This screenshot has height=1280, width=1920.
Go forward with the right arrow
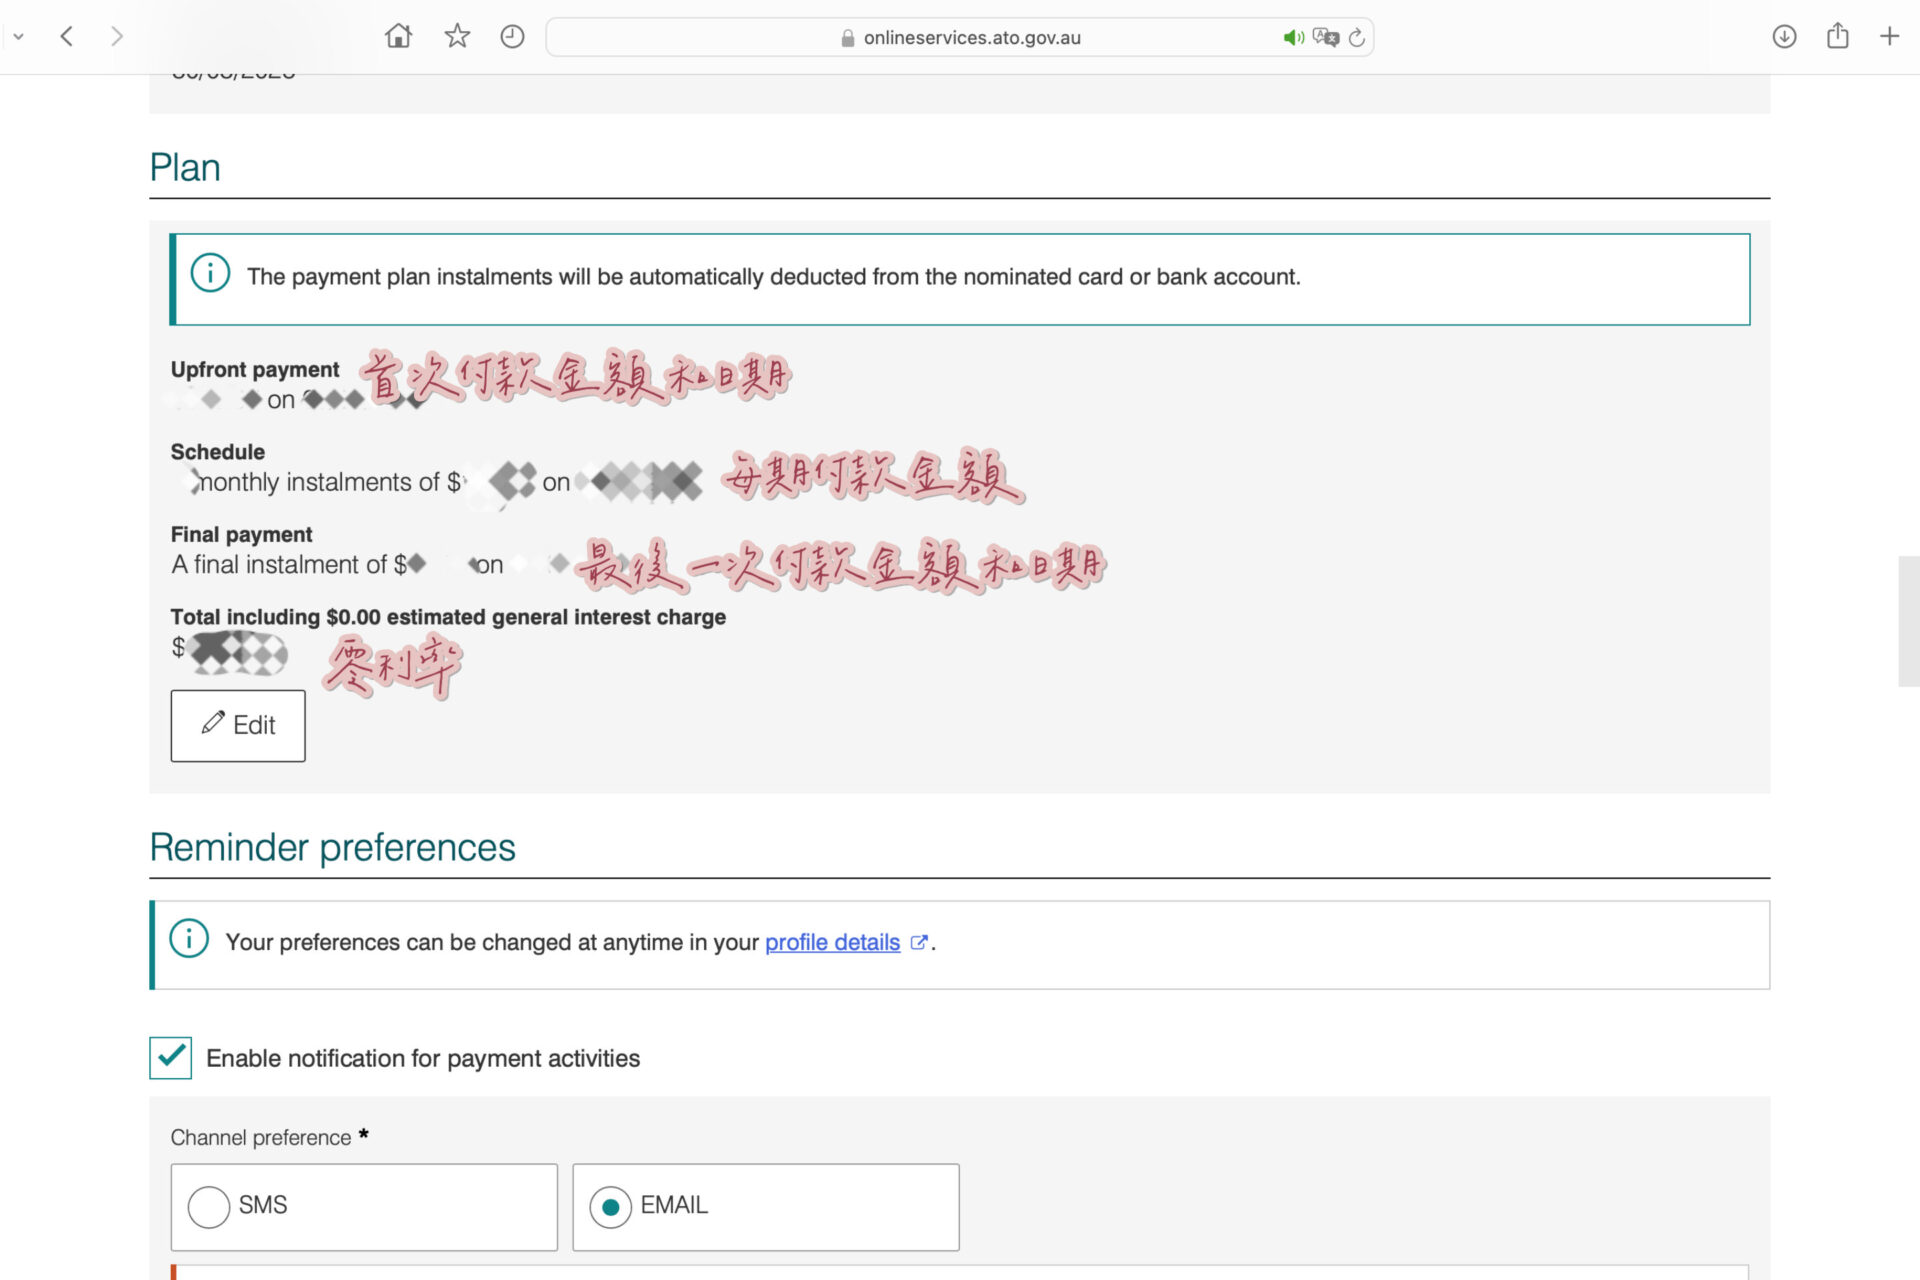pos(117,37)
